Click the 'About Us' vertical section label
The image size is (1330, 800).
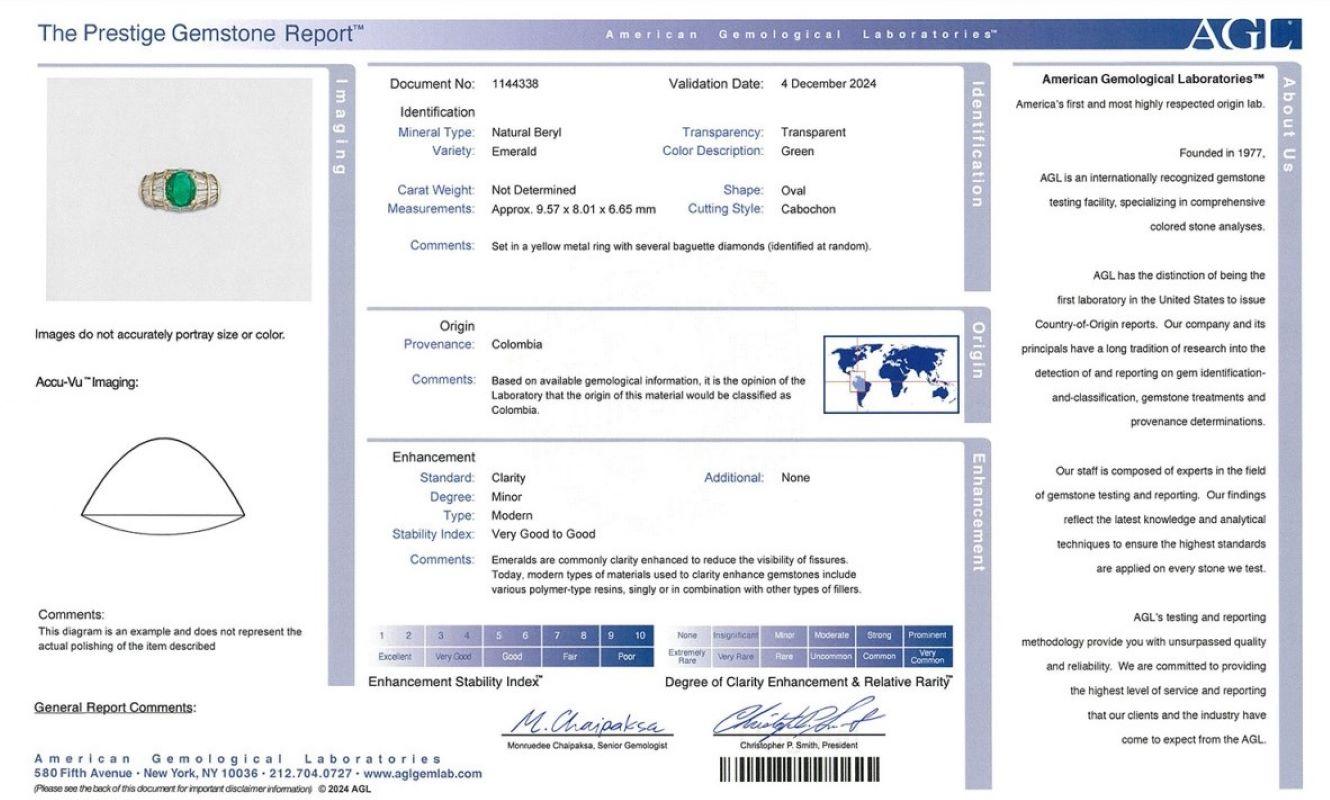tap(1289, 124)
